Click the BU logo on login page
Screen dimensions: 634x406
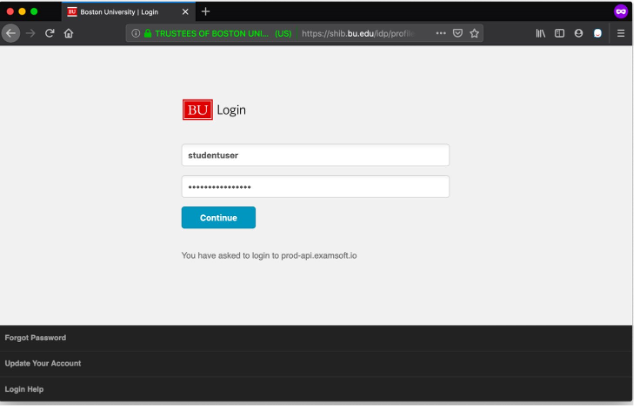pyautogui.click(x=198, y=110)
